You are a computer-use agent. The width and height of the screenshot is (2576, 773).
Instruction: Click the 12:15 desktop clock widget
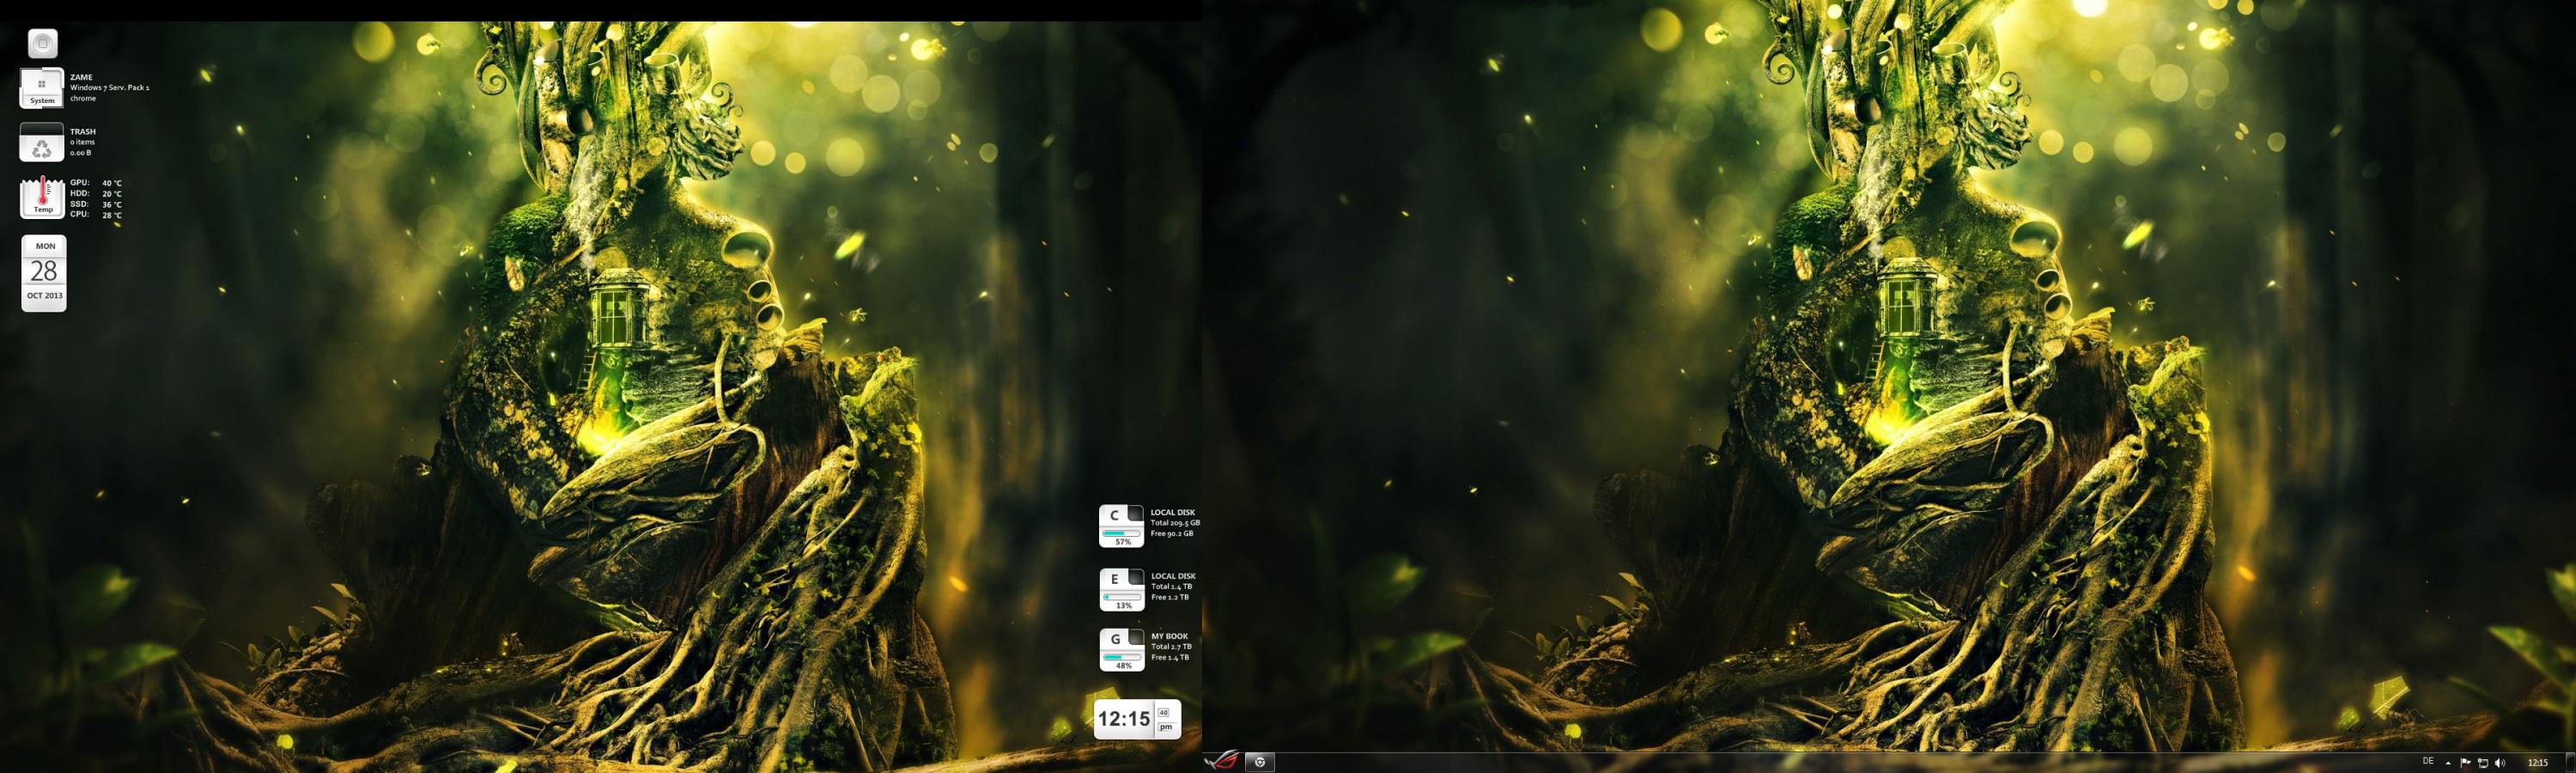coord(1137,718)
